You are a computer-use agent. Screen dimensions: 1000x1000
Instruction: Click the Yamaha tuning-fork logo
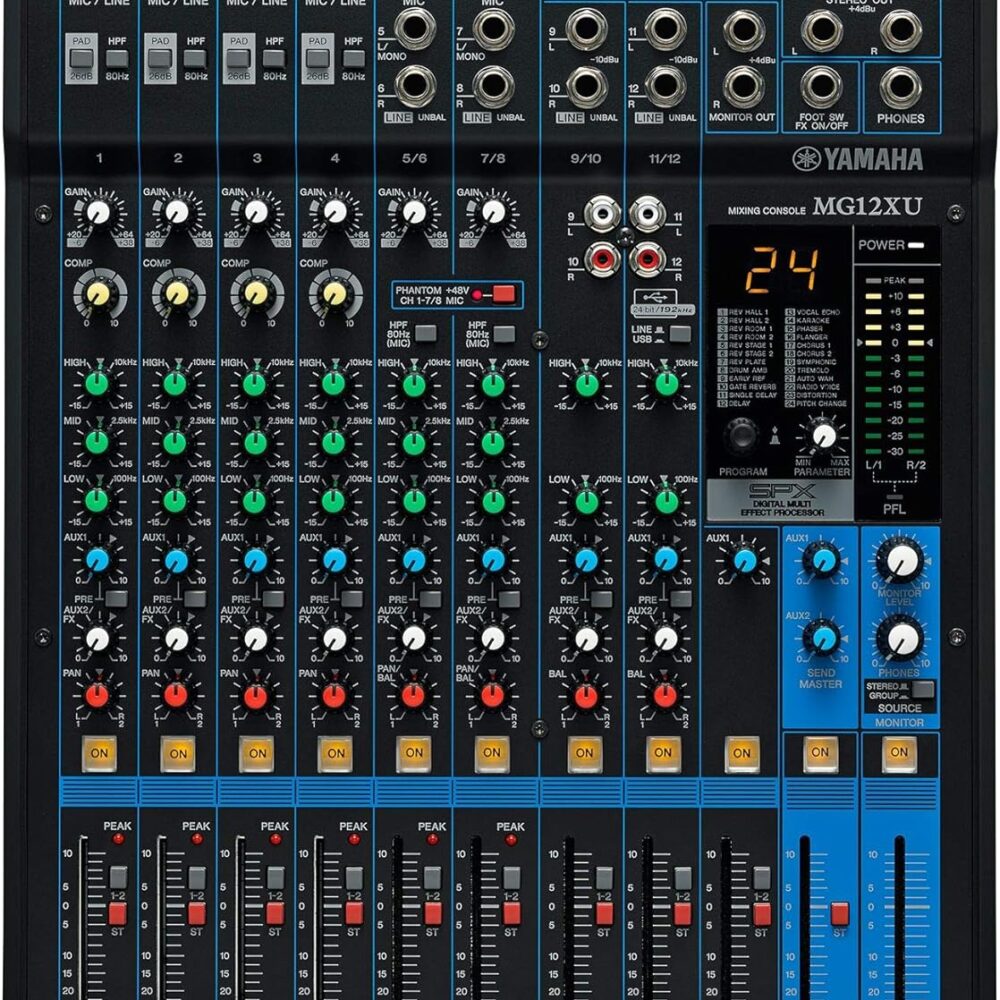point(806,159)
